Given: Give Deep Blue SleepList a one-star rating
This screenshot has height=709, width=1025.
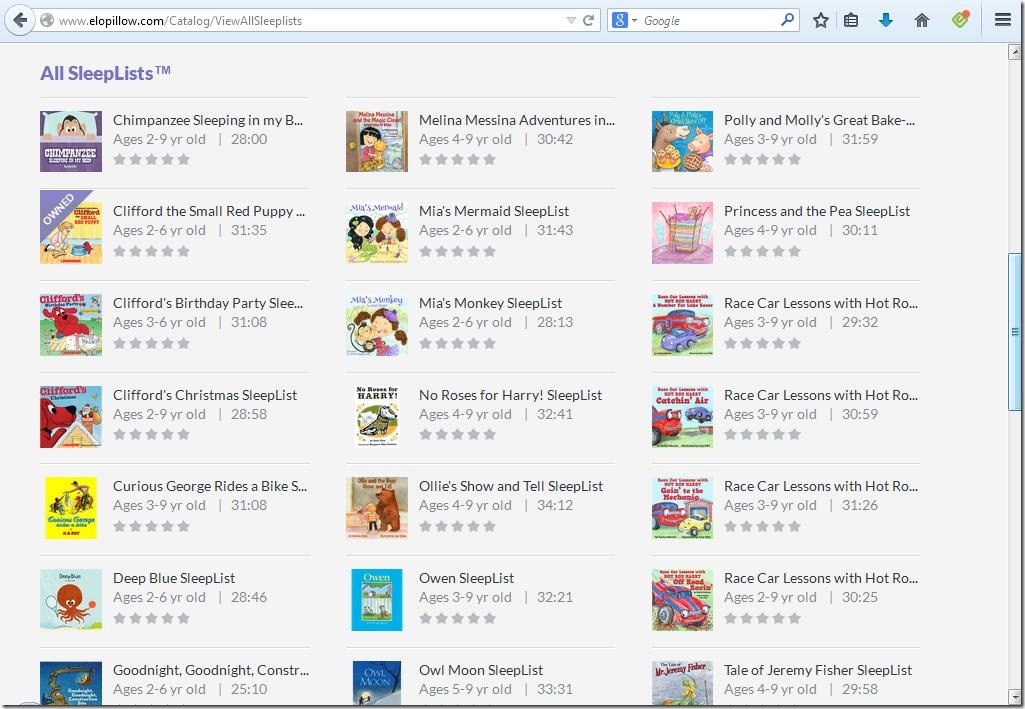Looking at the screenshot, I should click(118, 618).
